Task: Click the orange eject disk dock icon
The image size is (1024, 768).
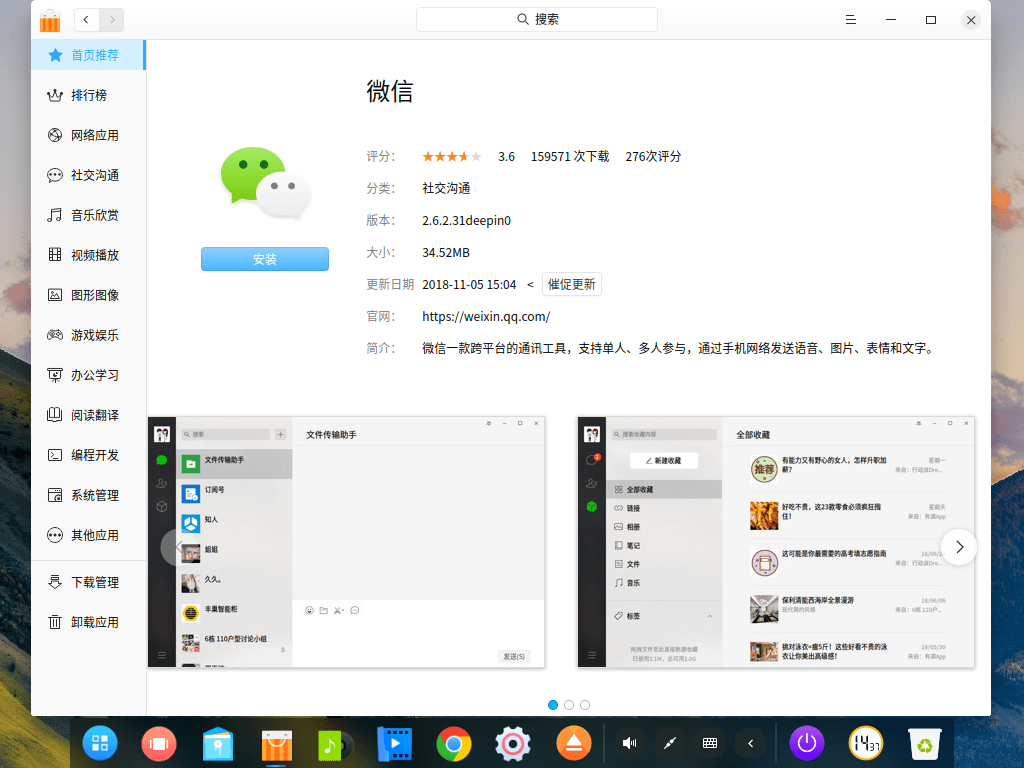Action: (x=573, y=743)
